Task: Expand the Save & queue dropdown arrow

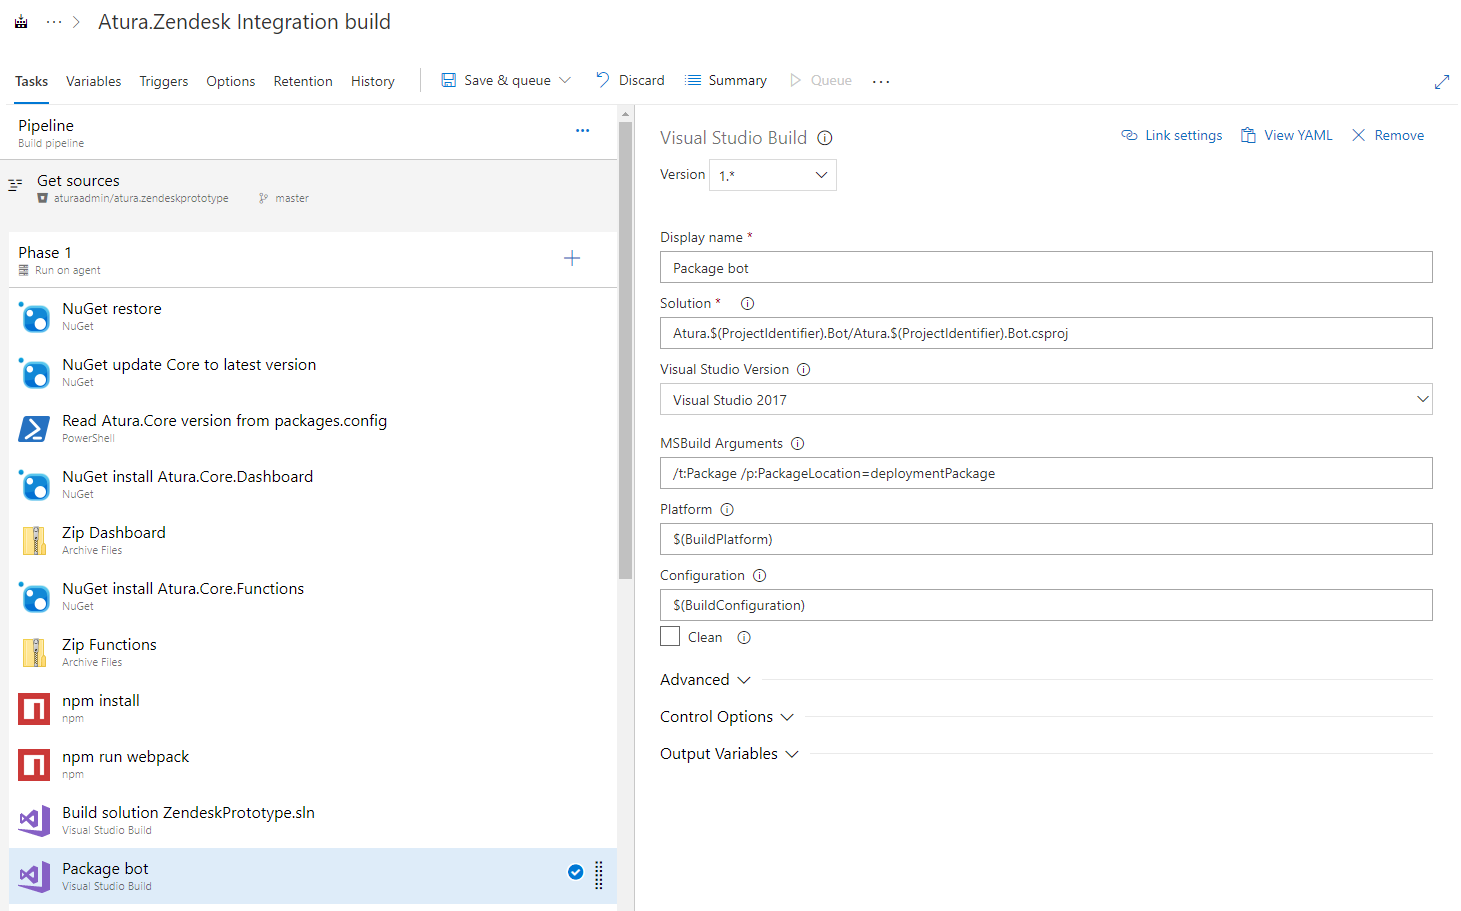Action: pos(565,80)
